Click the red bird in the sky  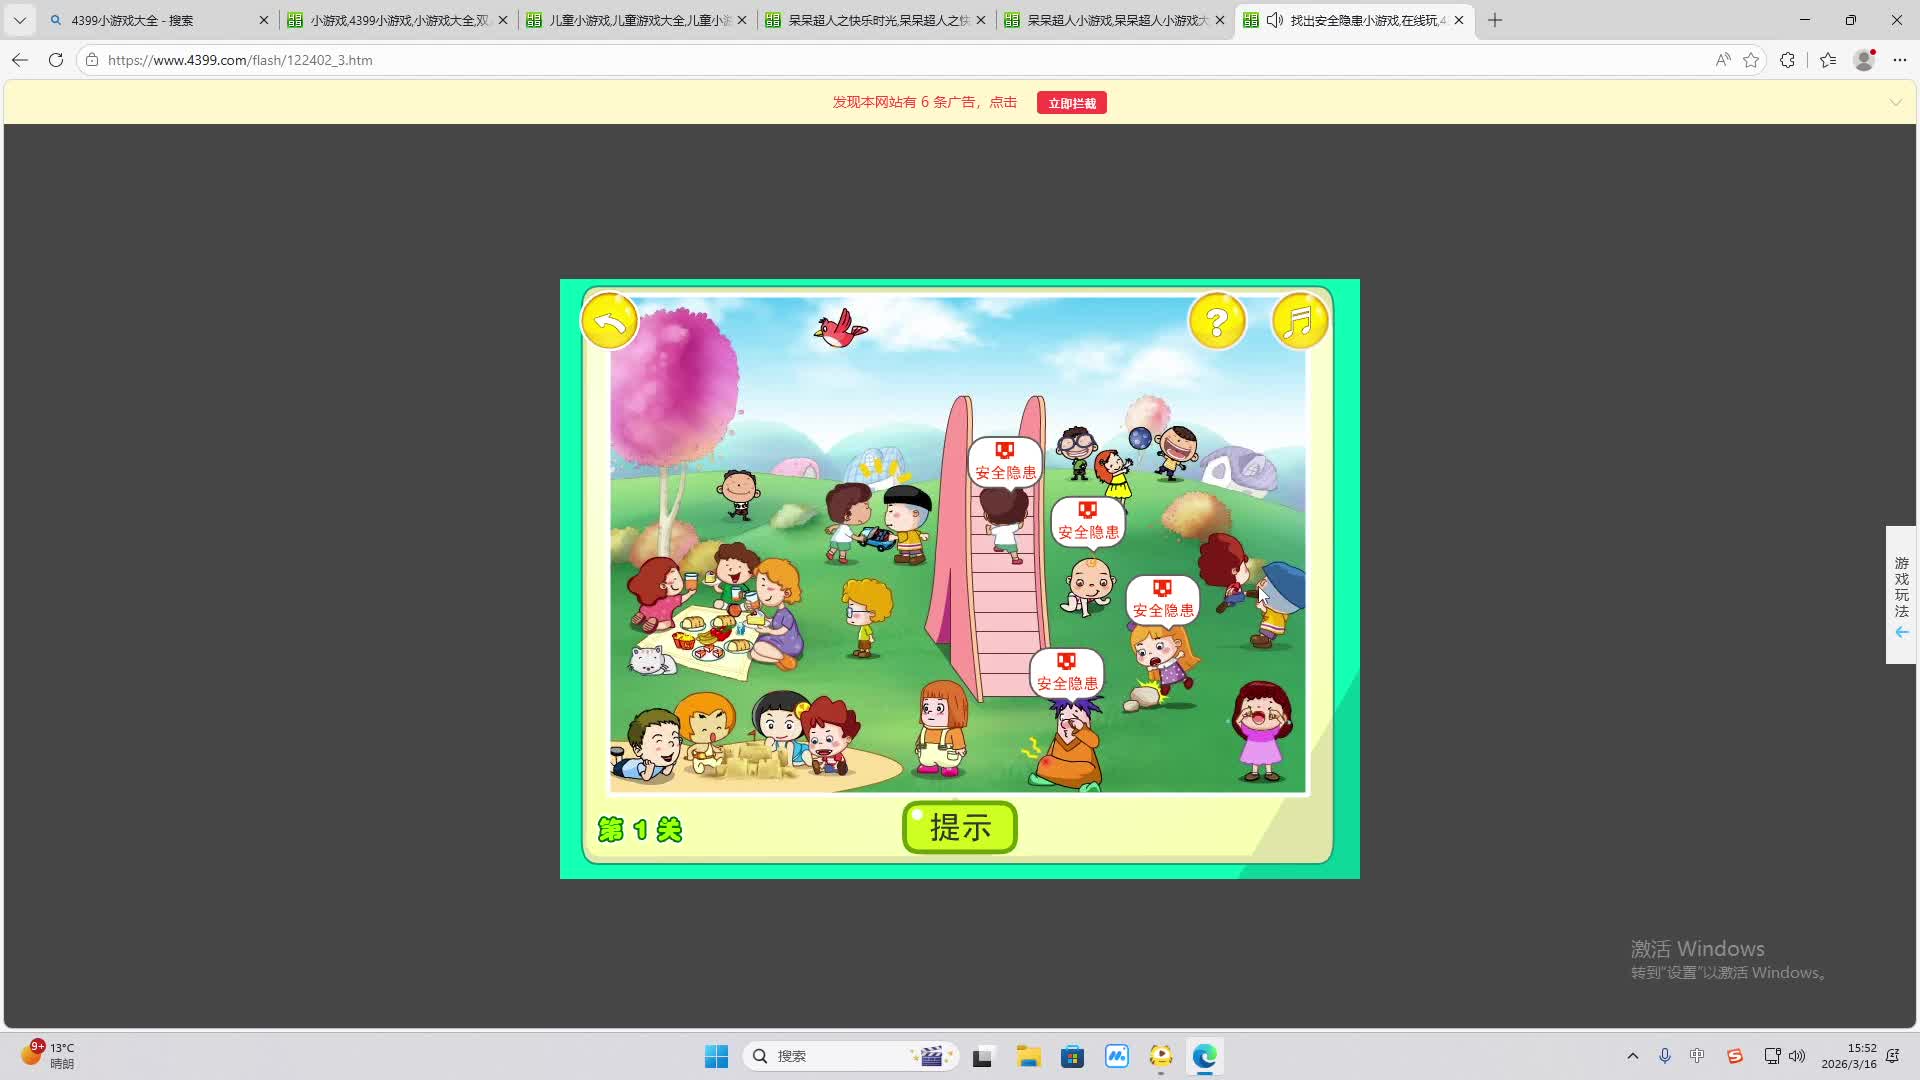[840, 328]
